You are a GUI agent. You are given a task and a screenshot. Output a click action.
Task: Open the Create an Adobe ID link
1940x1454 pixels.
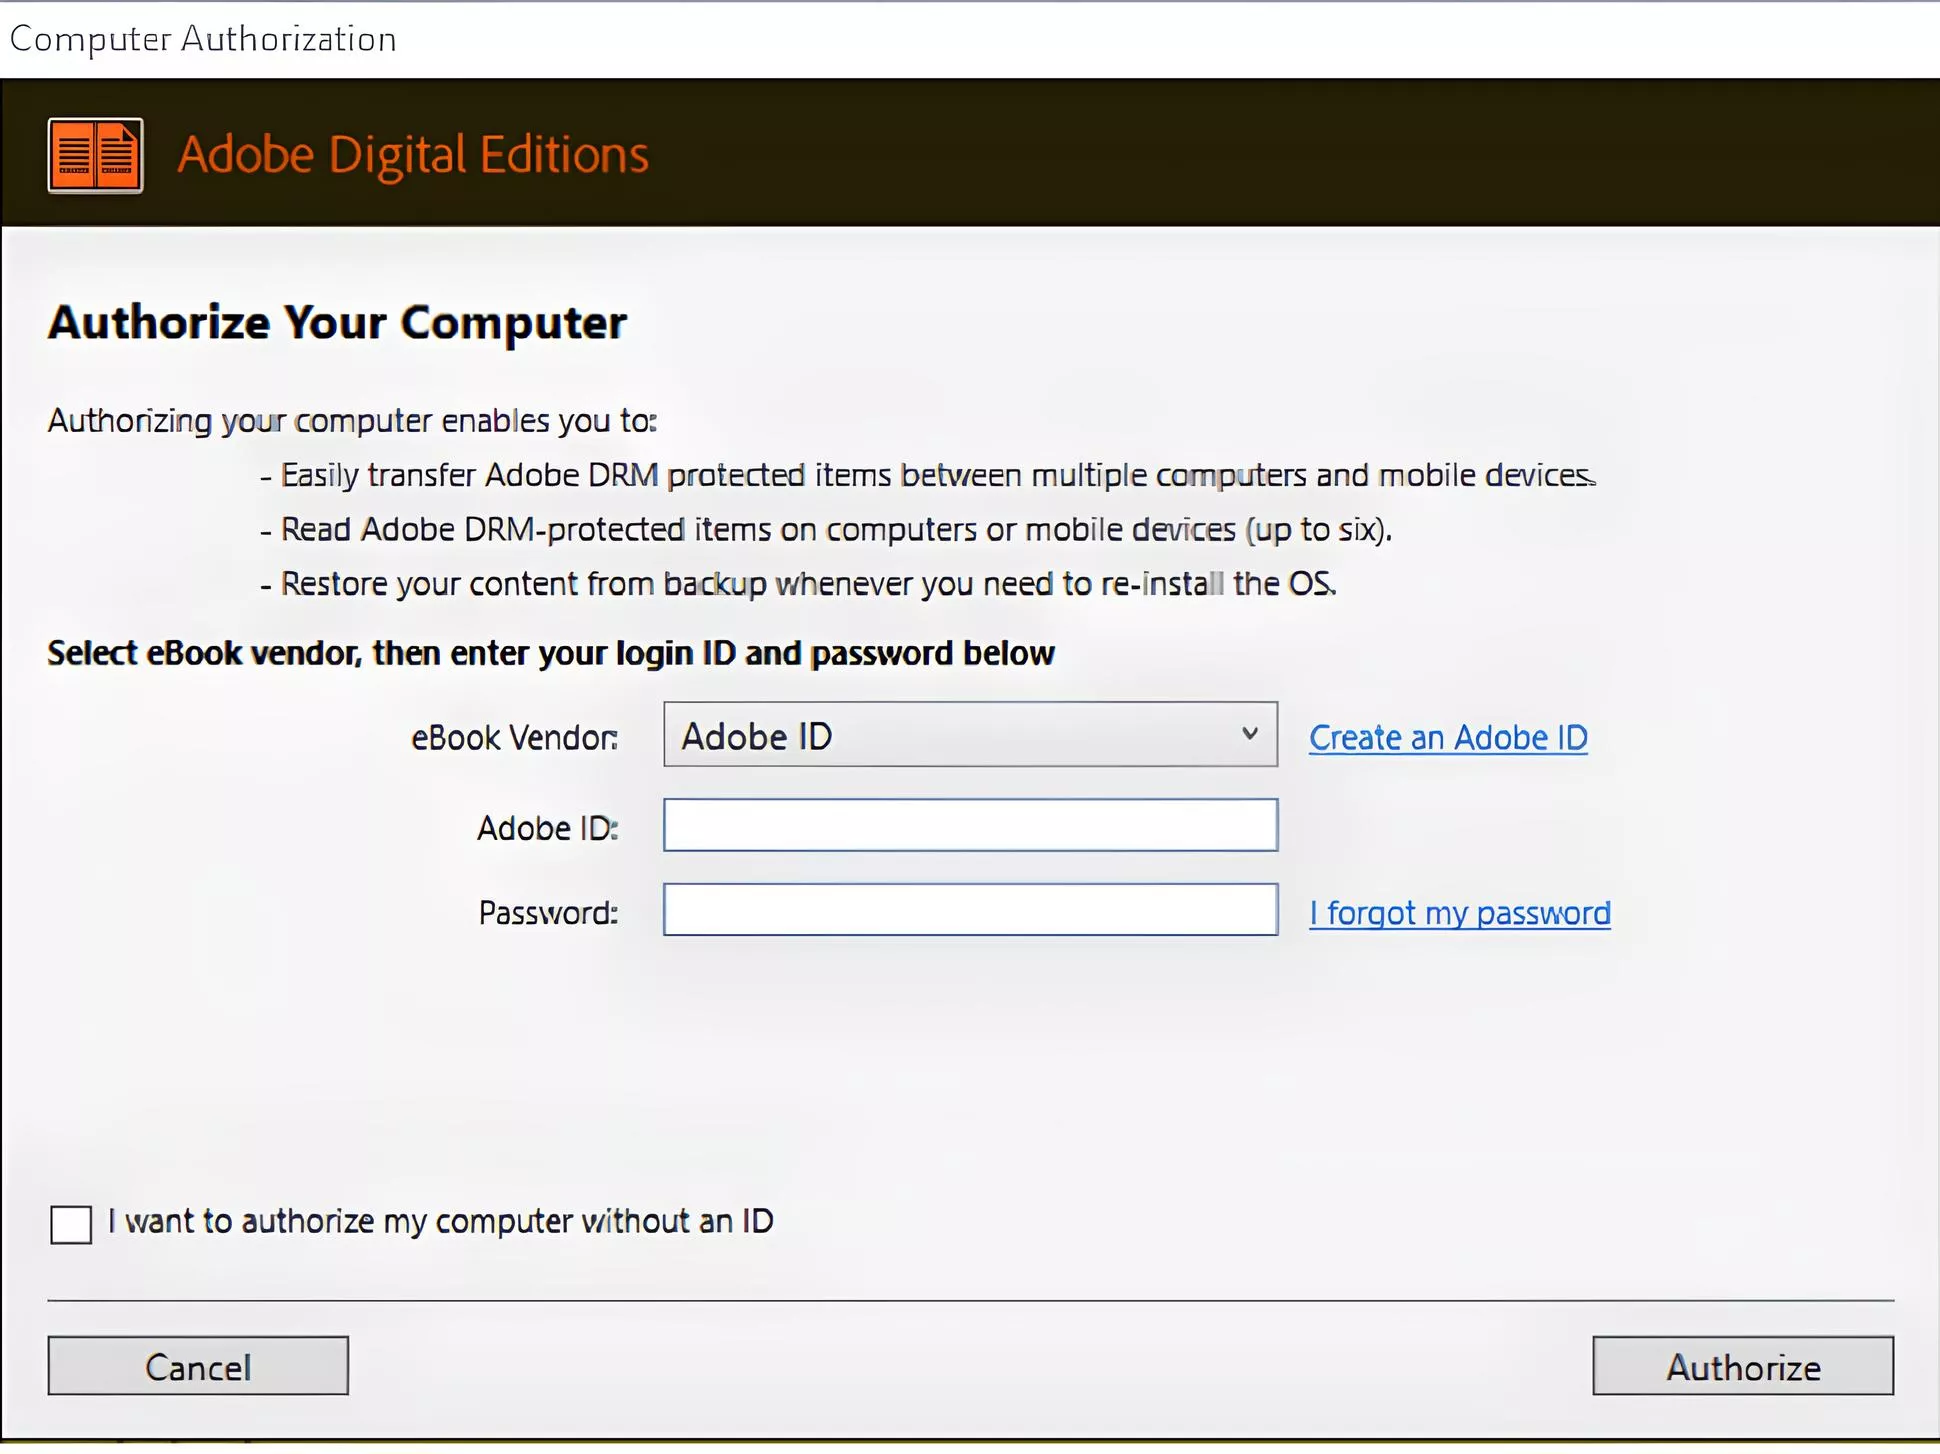pyautogui.click(x=1447, y=737)
